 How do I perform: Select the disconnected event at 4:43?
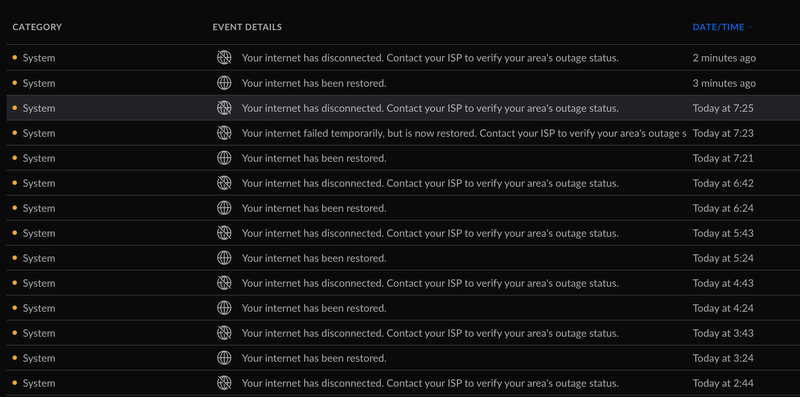403,283
